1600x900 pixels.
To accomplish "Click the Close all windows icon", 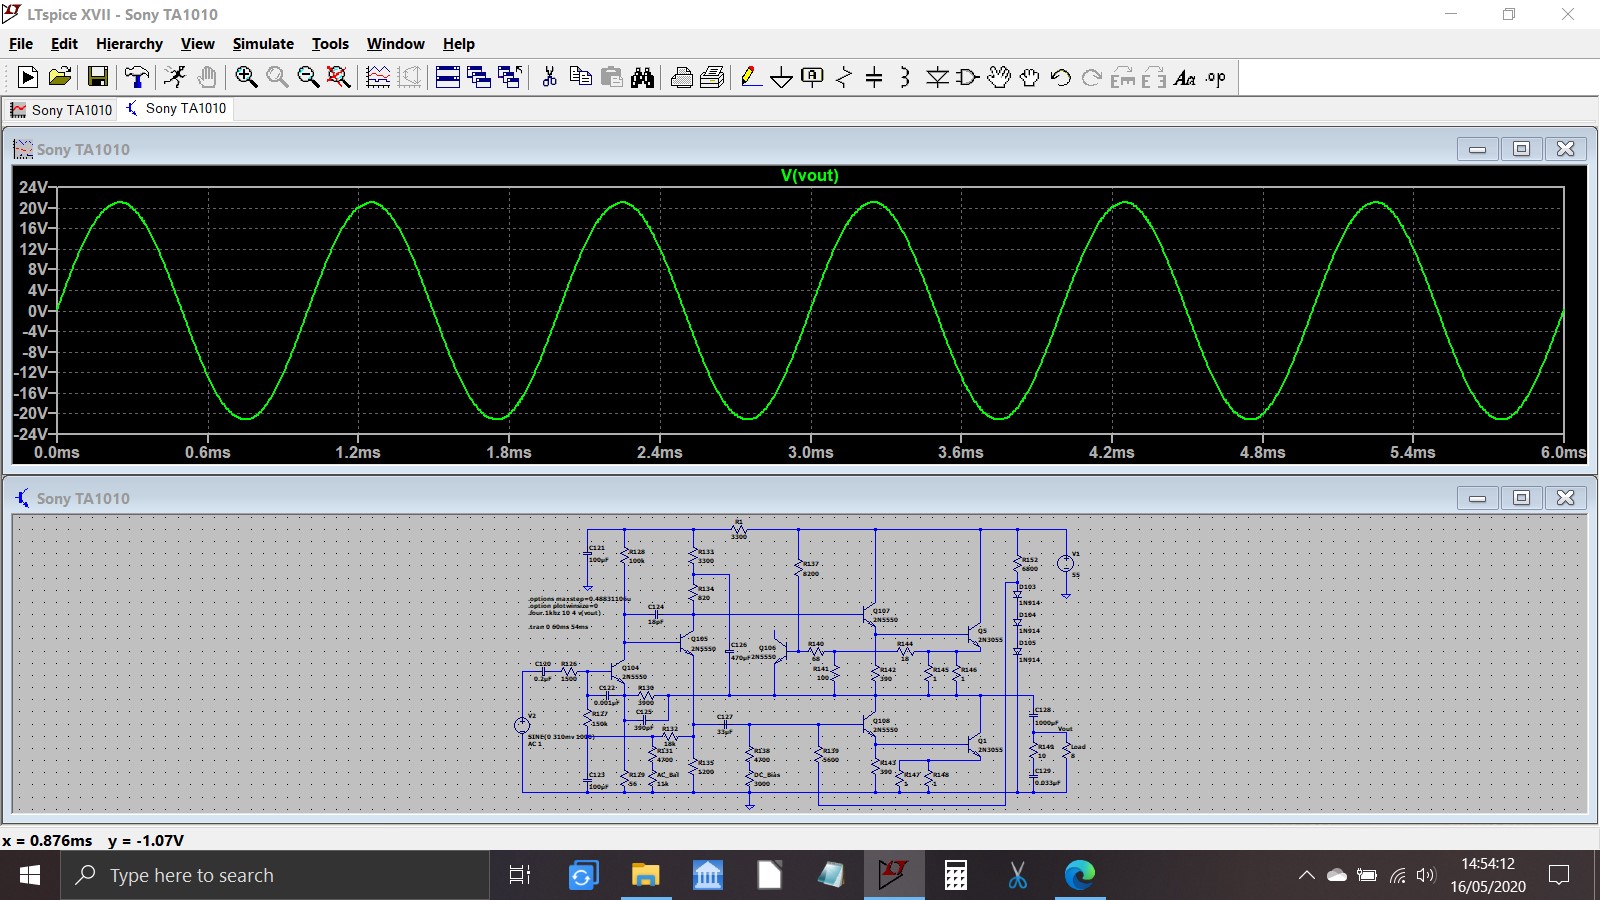I will pyautogui.click(x=510, y=77).
